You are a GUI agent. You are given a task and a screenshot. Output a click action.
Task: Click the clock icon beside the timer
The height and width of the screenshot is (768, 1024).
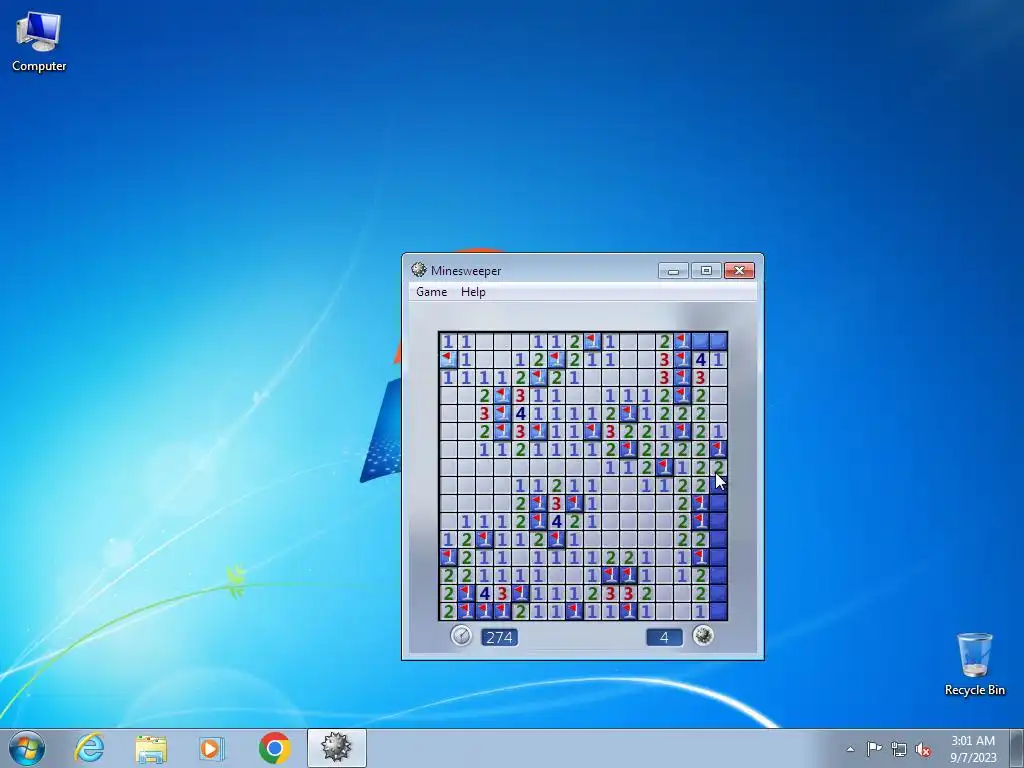tap(461, 635)
